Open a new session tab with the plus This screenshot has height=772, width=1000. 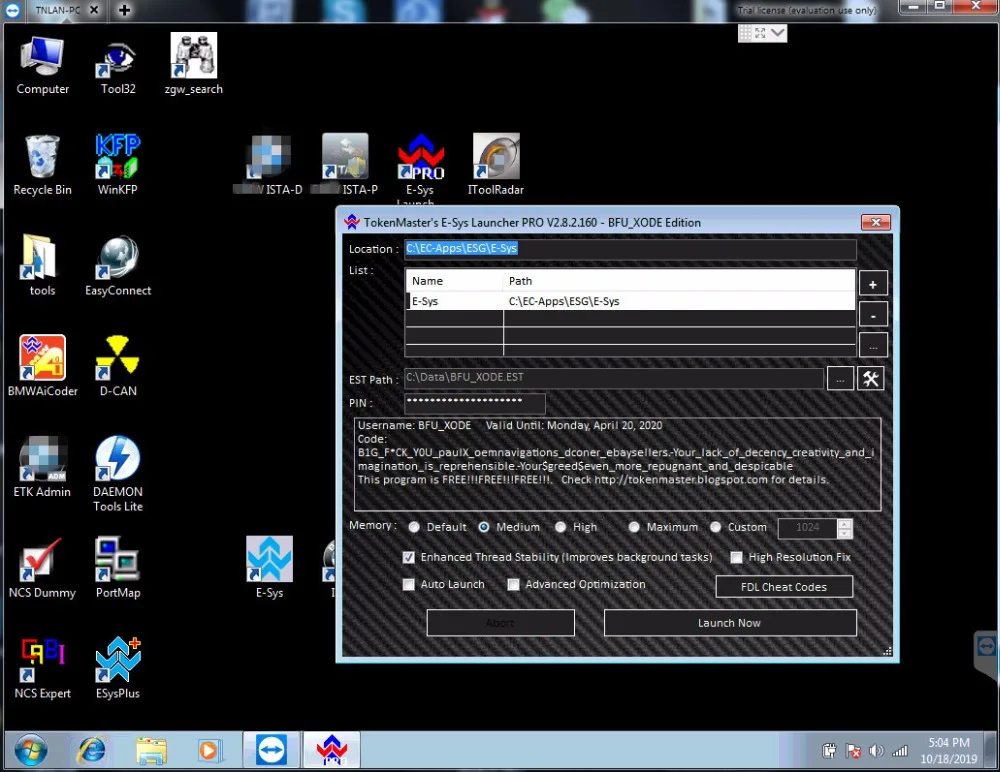[x=124, y=10]
